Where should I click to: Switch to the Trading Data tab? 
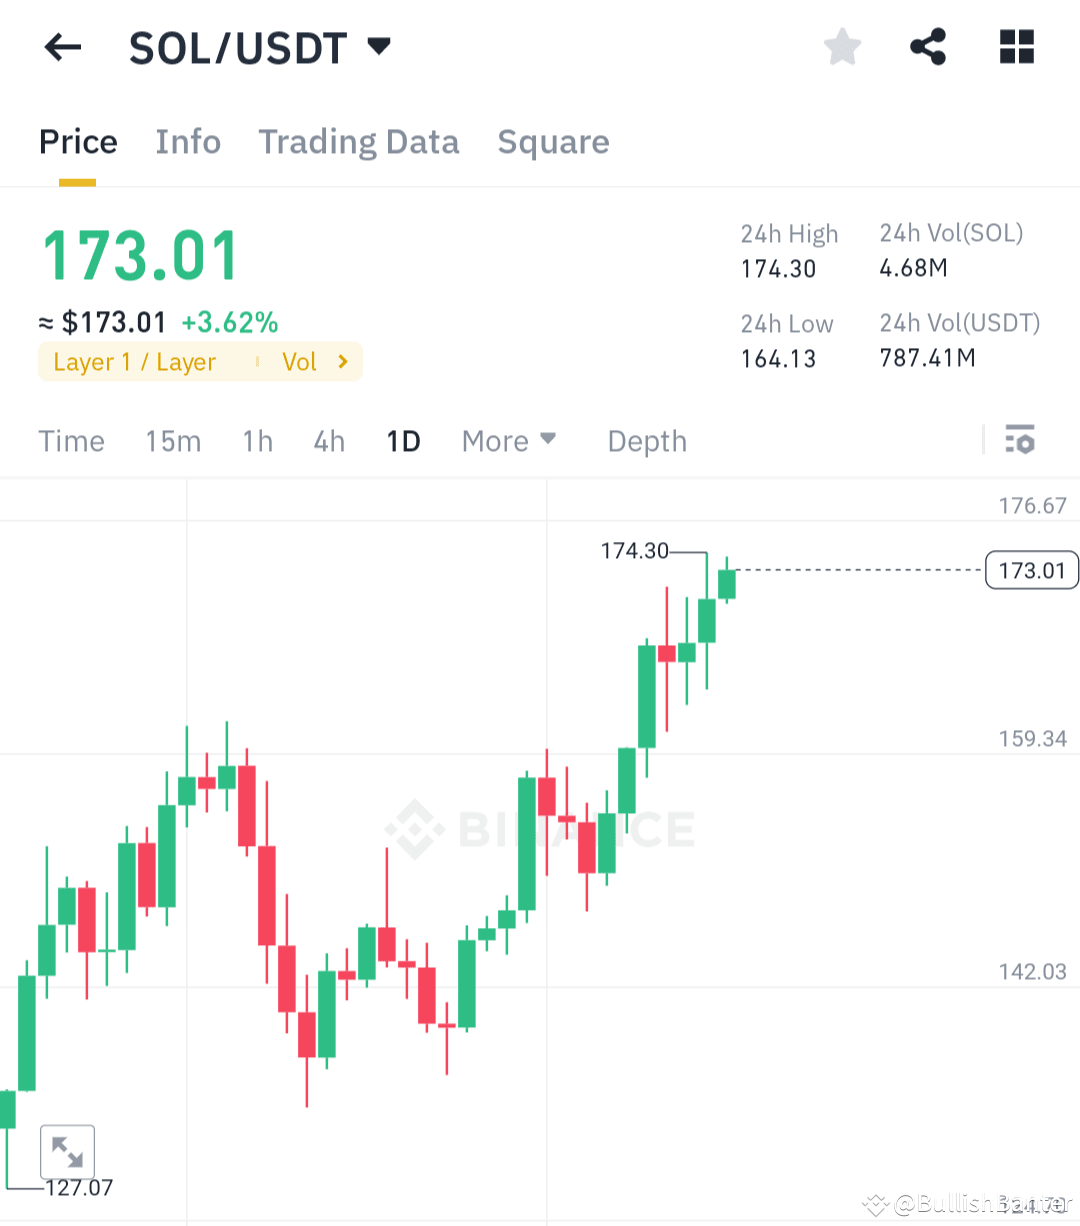pyautogui.click(x=358, y=141)
